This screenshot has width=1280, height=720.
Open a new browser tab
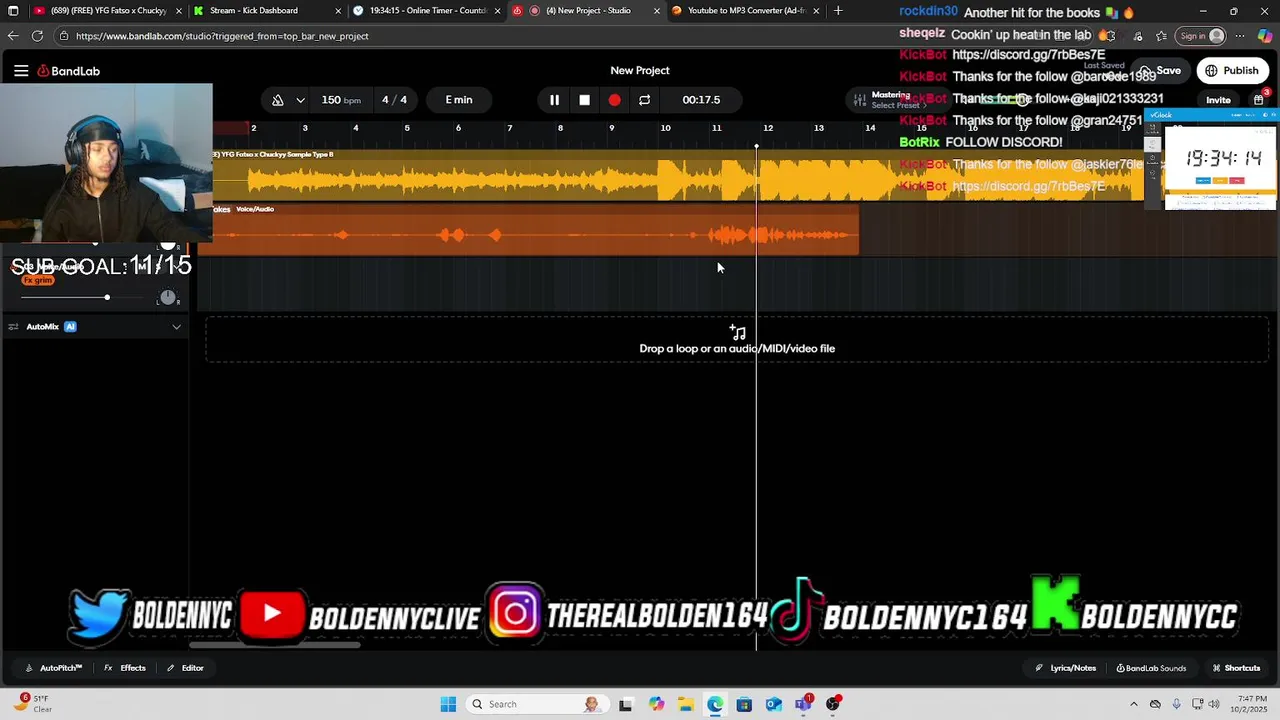tap(838, 11)
